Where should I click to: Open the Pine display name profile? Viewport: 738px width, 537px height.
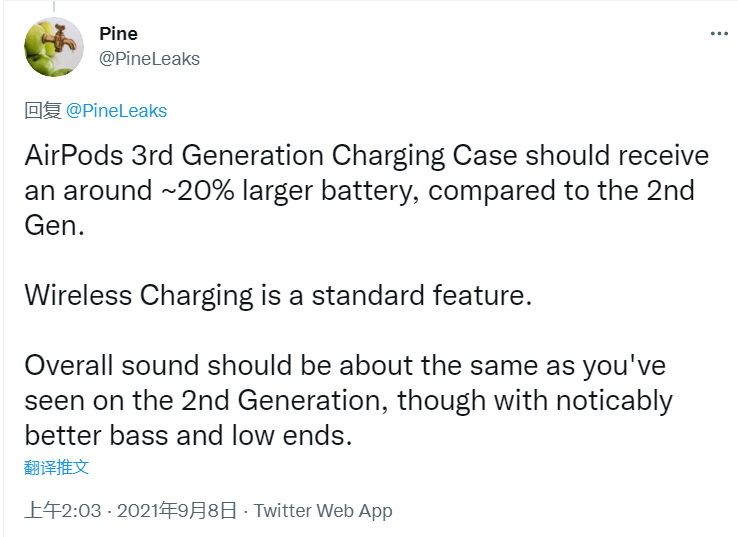[x=119, y=35]
